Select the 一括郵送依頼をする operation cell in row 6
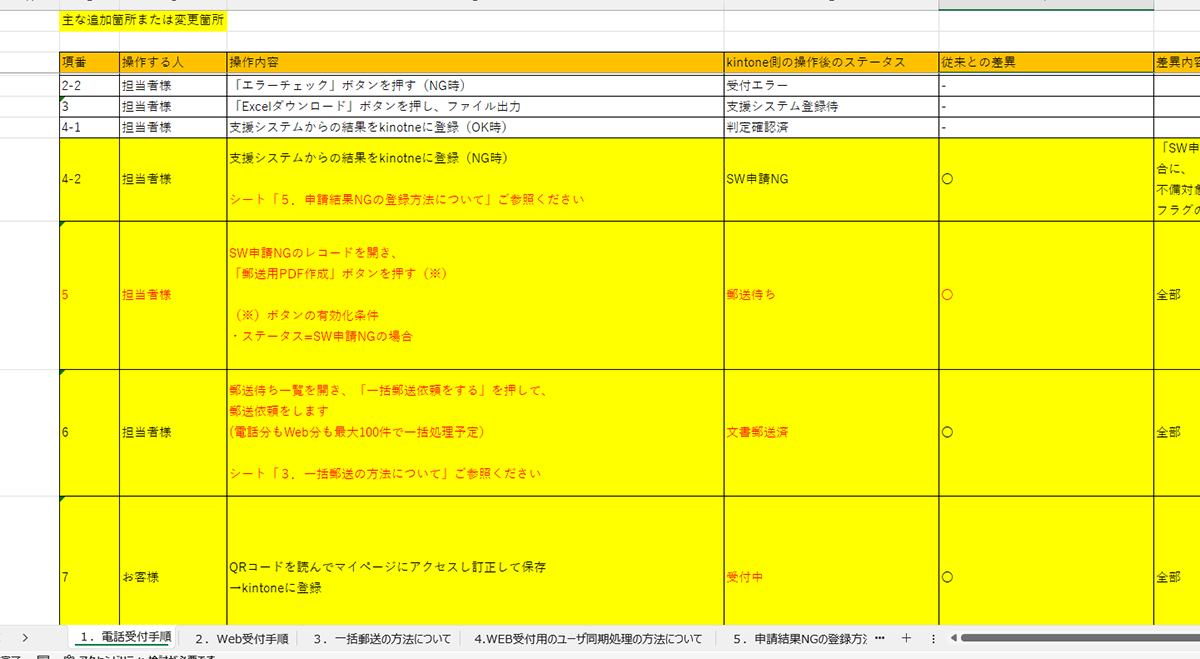This screenshot has height=659, width=1200. coord(474,432)
